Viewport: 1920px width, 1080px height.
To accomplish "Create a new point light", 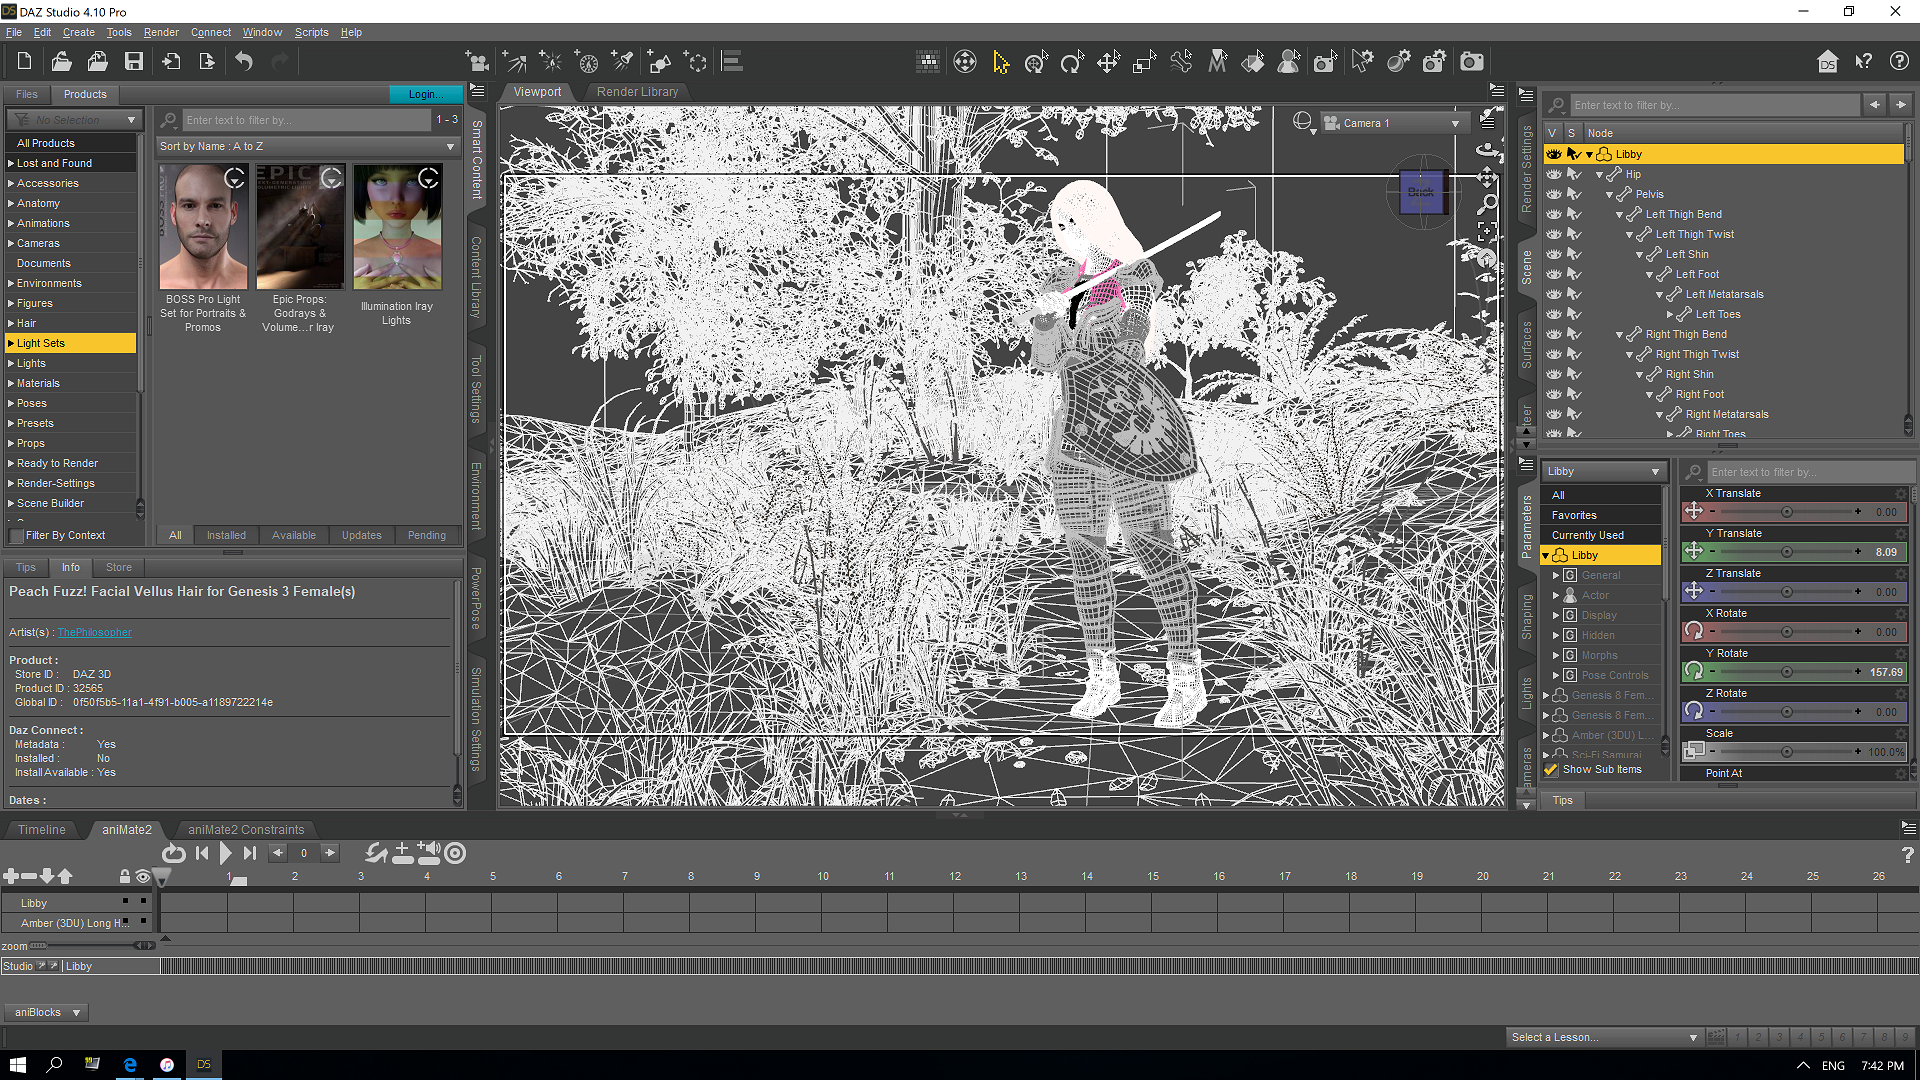I will point(551,62).
